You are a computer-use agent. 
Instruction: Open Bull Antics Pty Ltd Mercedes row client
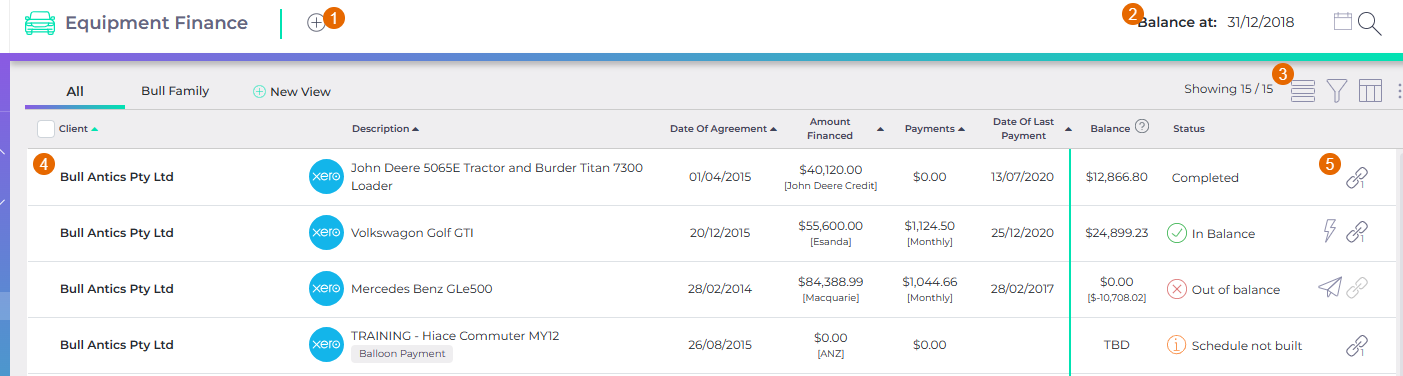coord(117,289)
